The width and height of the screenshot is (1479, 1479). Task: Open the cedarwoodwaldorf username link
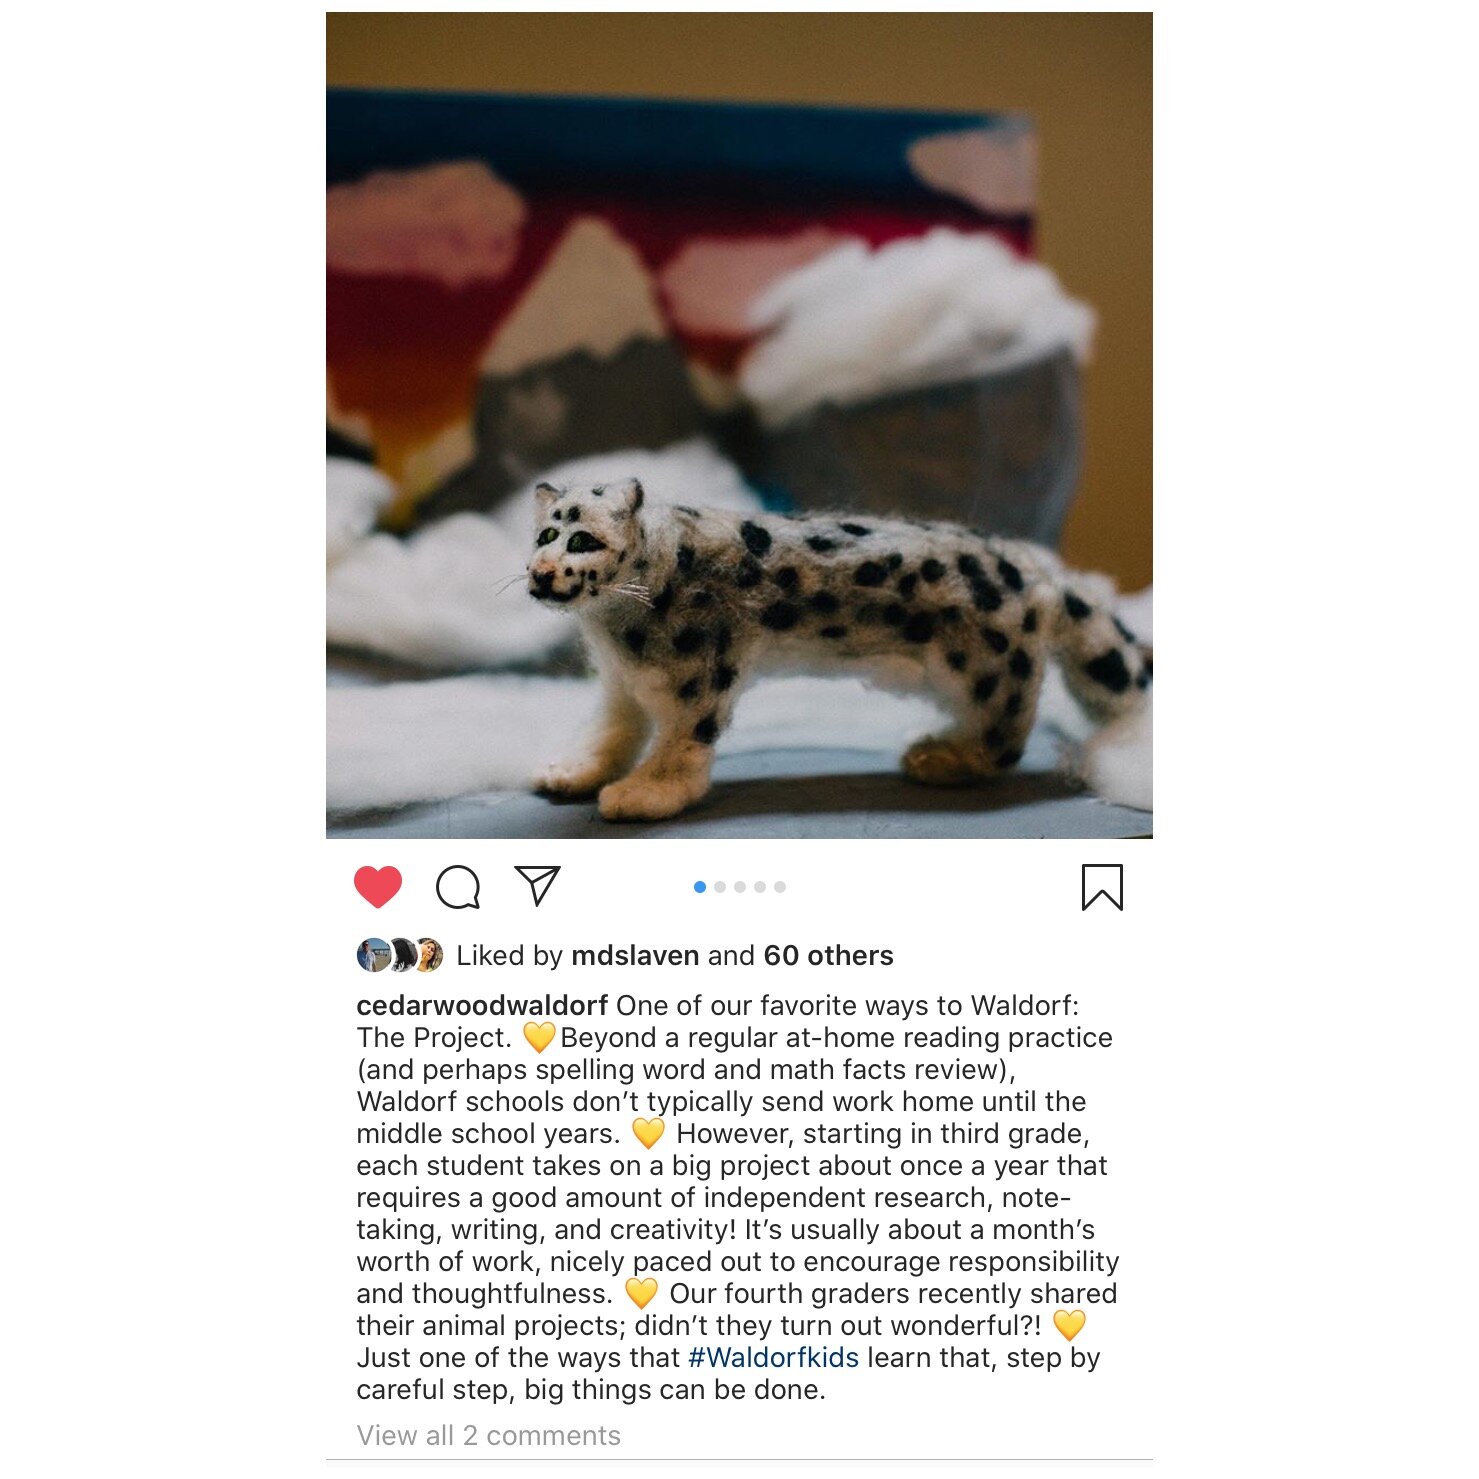tap(482, 1005)
